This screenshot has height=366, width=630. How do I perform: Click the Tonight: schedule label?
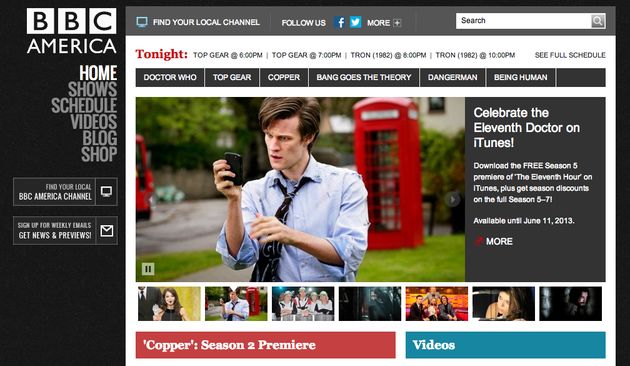point(162,54)
